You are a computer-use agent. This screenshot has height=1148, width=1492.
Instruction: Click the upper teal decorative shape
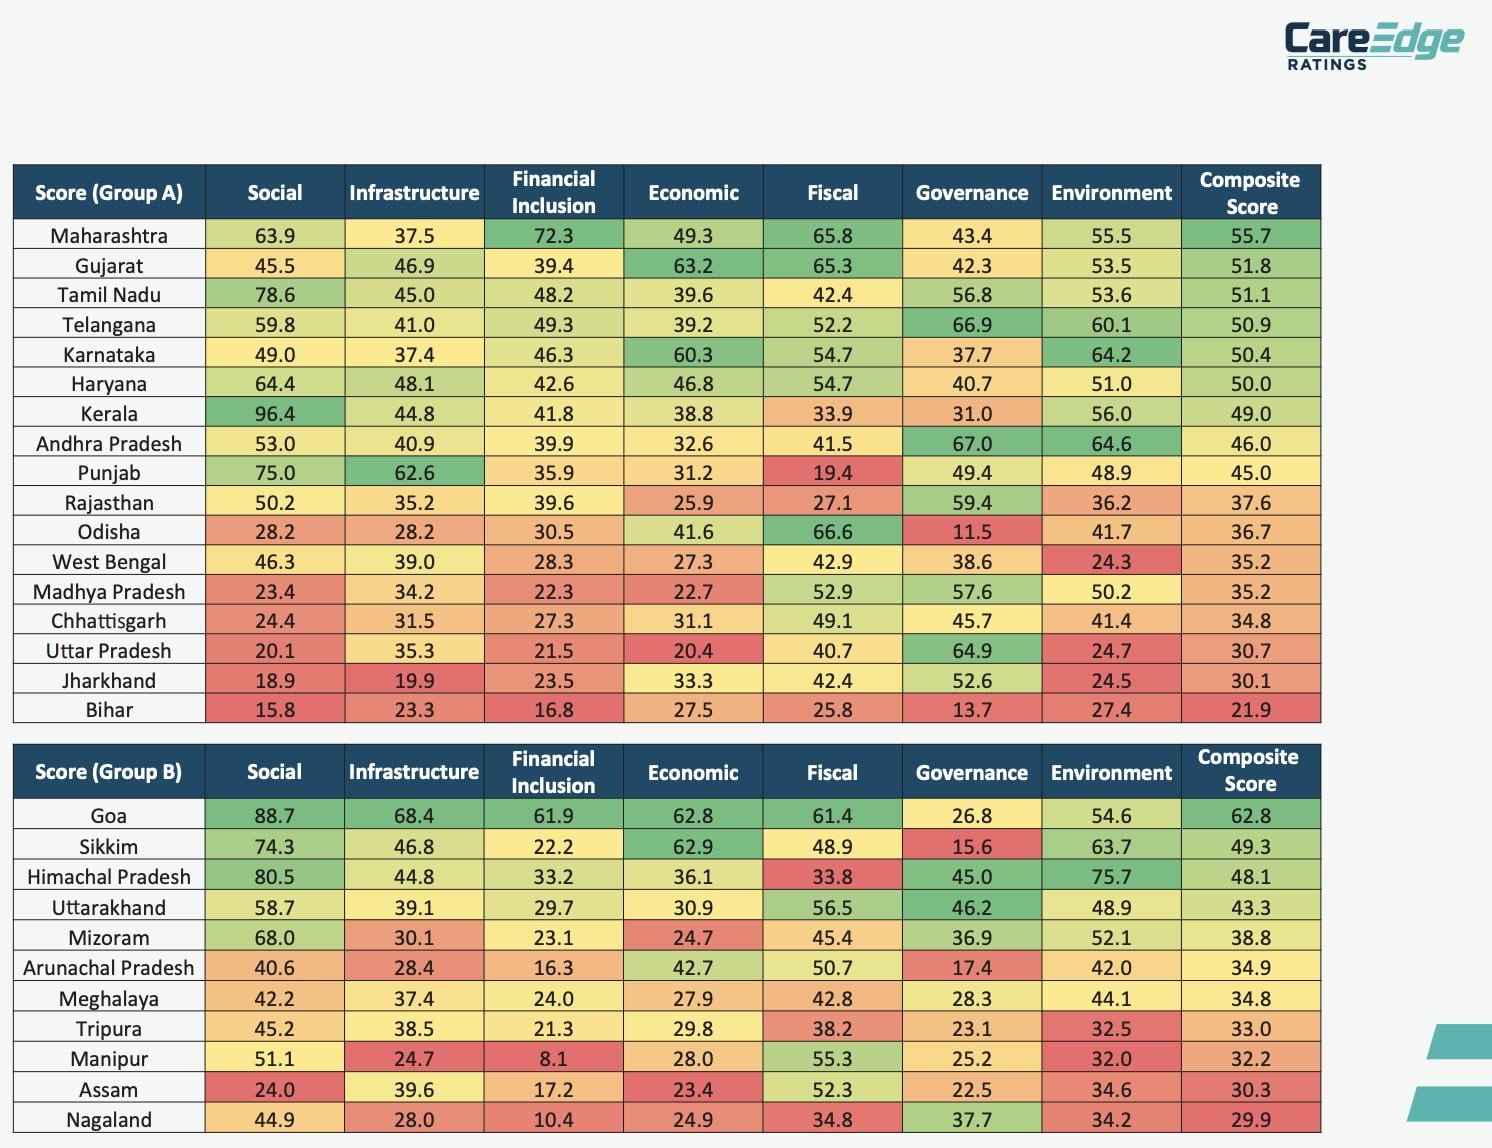pyautogui.click(x=1461, y=1041)
